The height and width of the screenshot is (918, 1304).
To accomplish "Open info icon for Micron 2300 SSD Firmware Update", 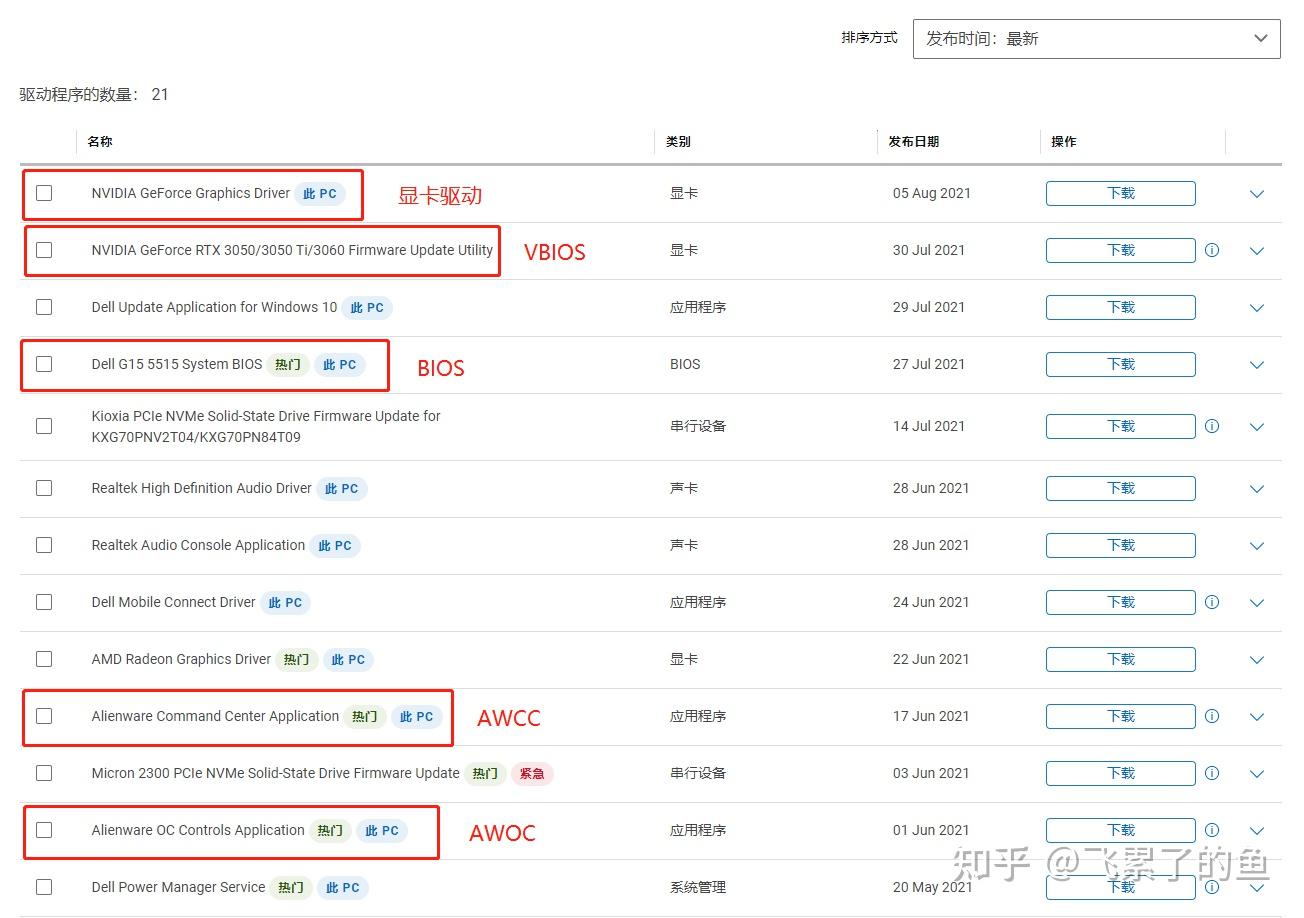I will pyautogui.click(x=1211, y=773).
